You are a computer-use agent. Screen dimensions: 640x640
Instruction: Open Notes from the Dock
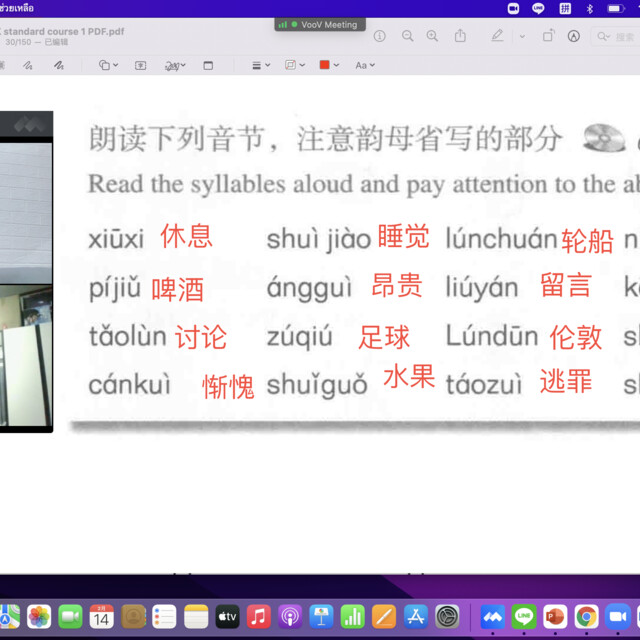tap(196, 616)
